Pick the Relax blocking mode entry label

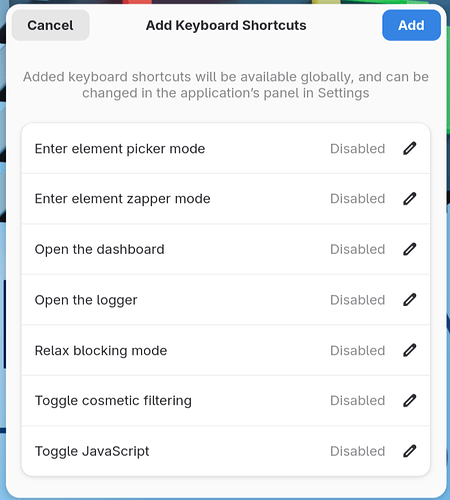(x=101, y=351)
